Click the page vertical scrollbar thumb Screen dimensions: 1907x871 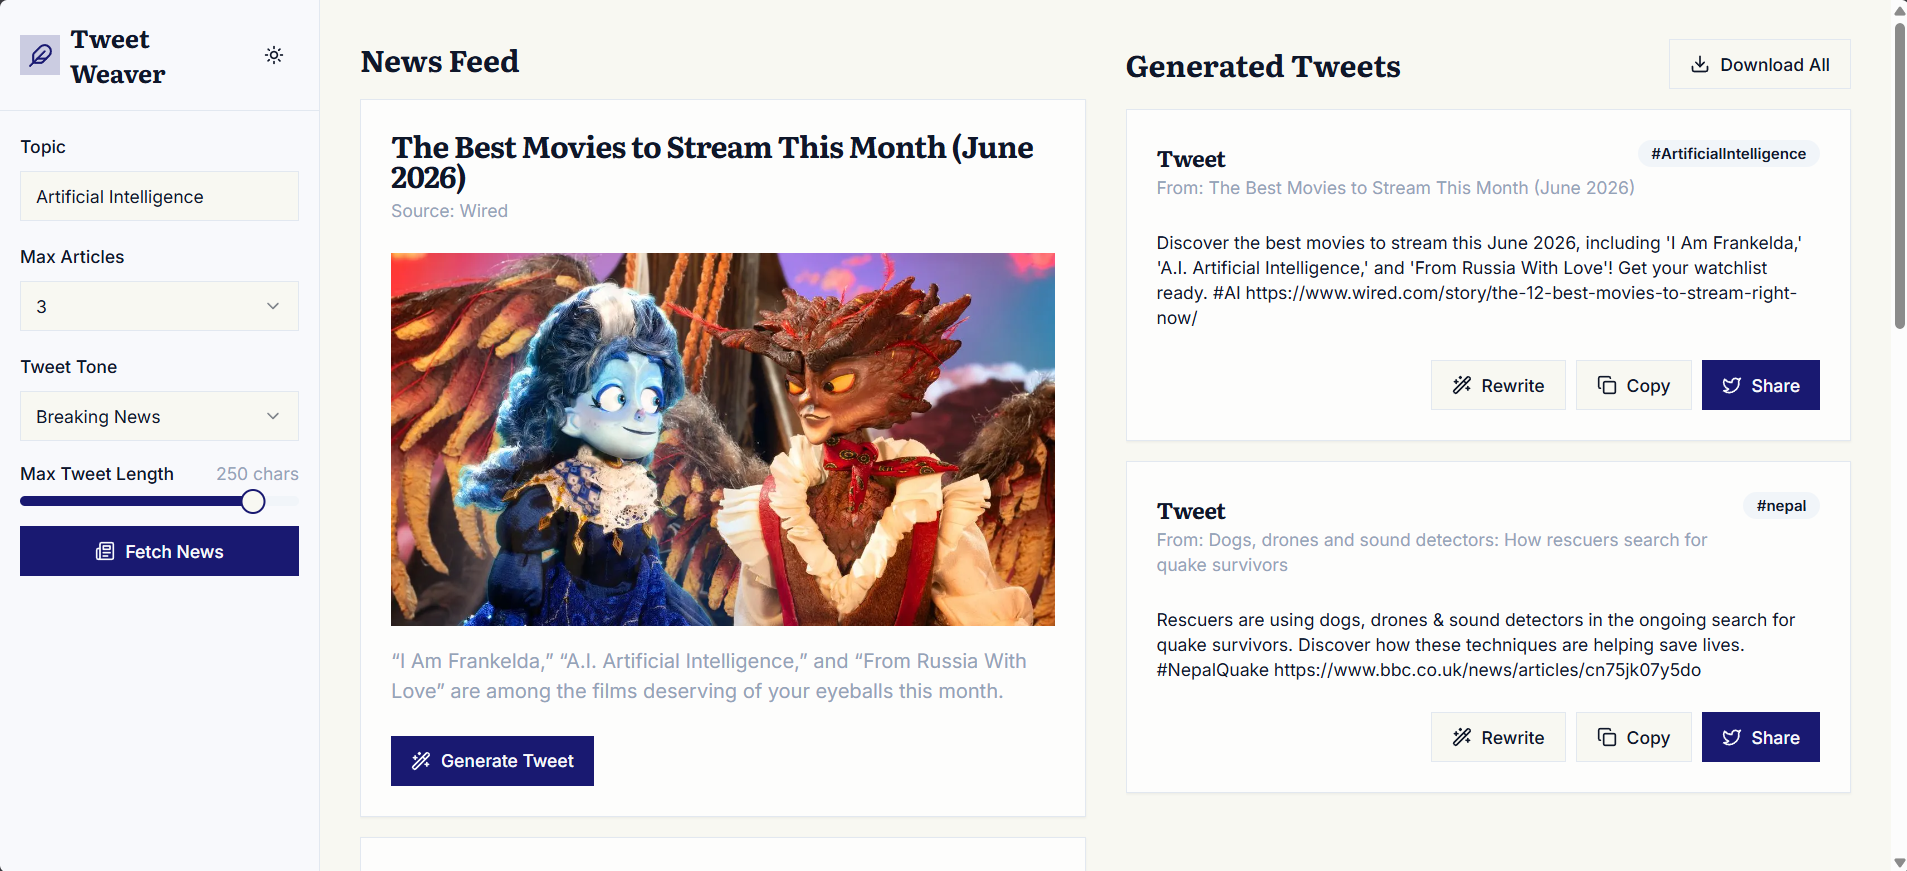click(x=1899, y=175)
